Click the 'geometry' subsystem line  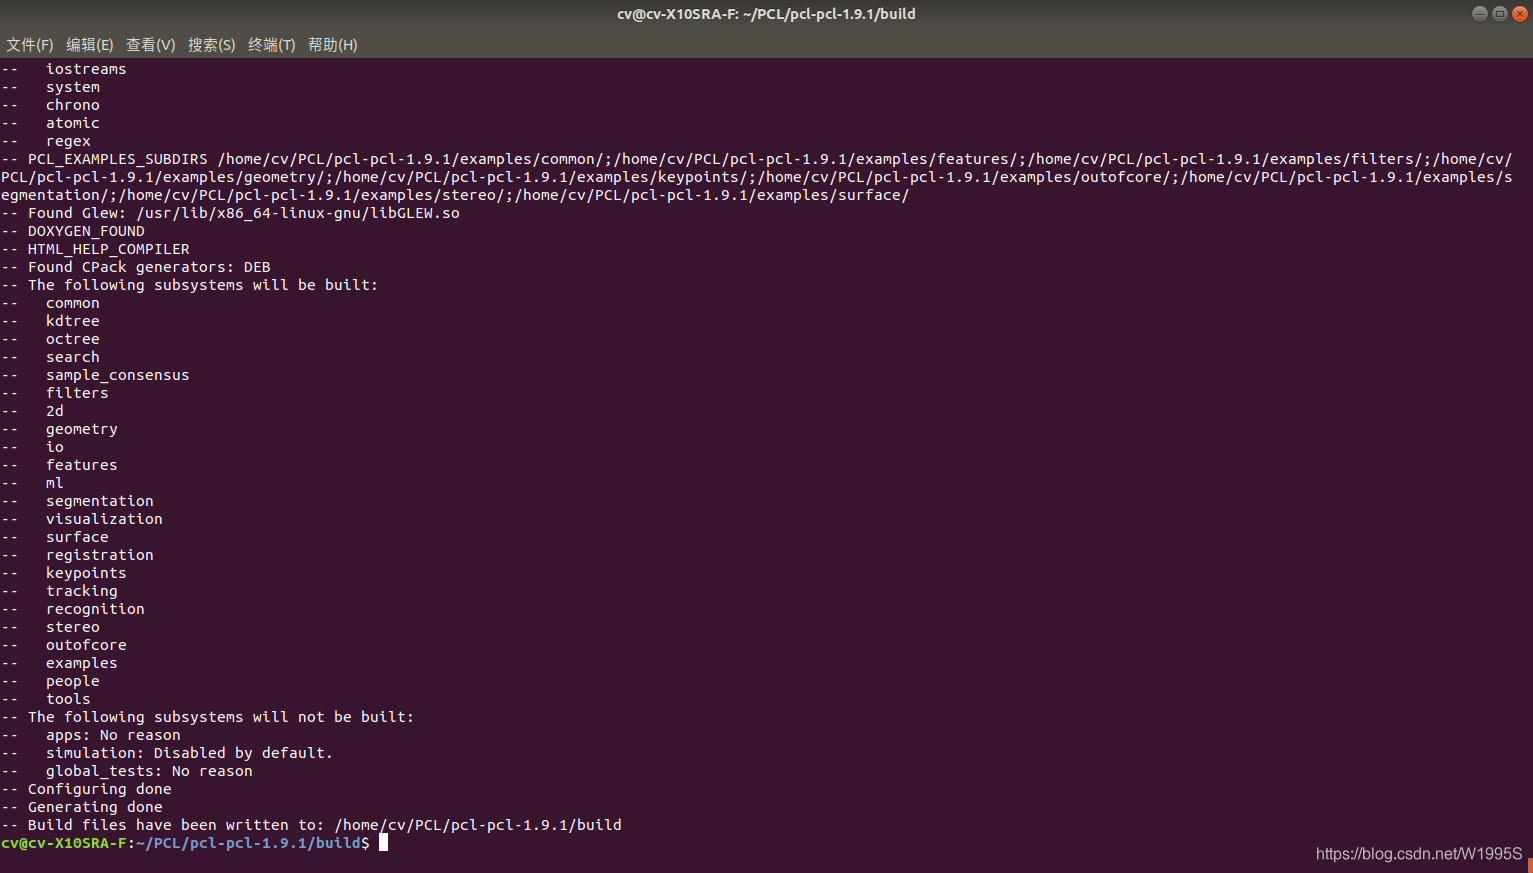(x=60, y=429)
